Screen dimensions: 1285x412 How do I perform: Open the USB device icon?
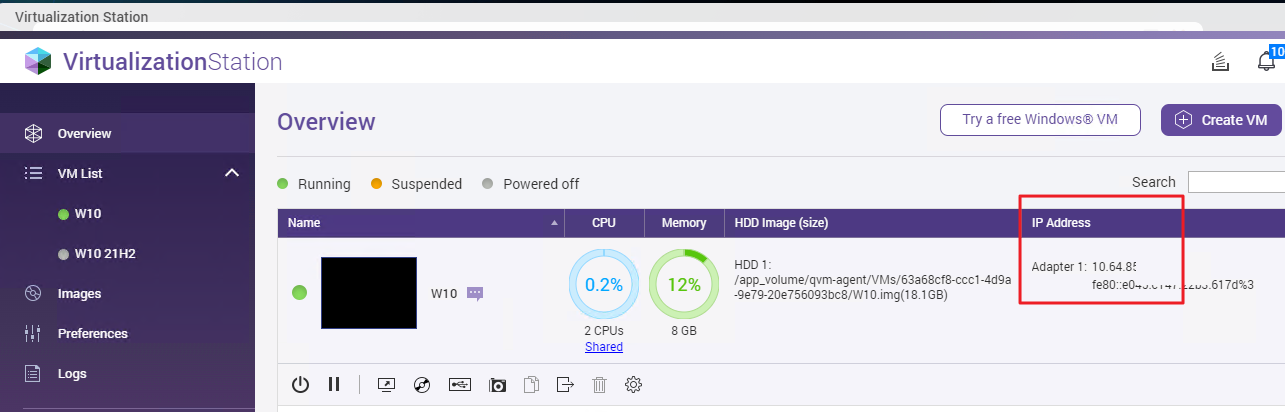pos(459,384)
